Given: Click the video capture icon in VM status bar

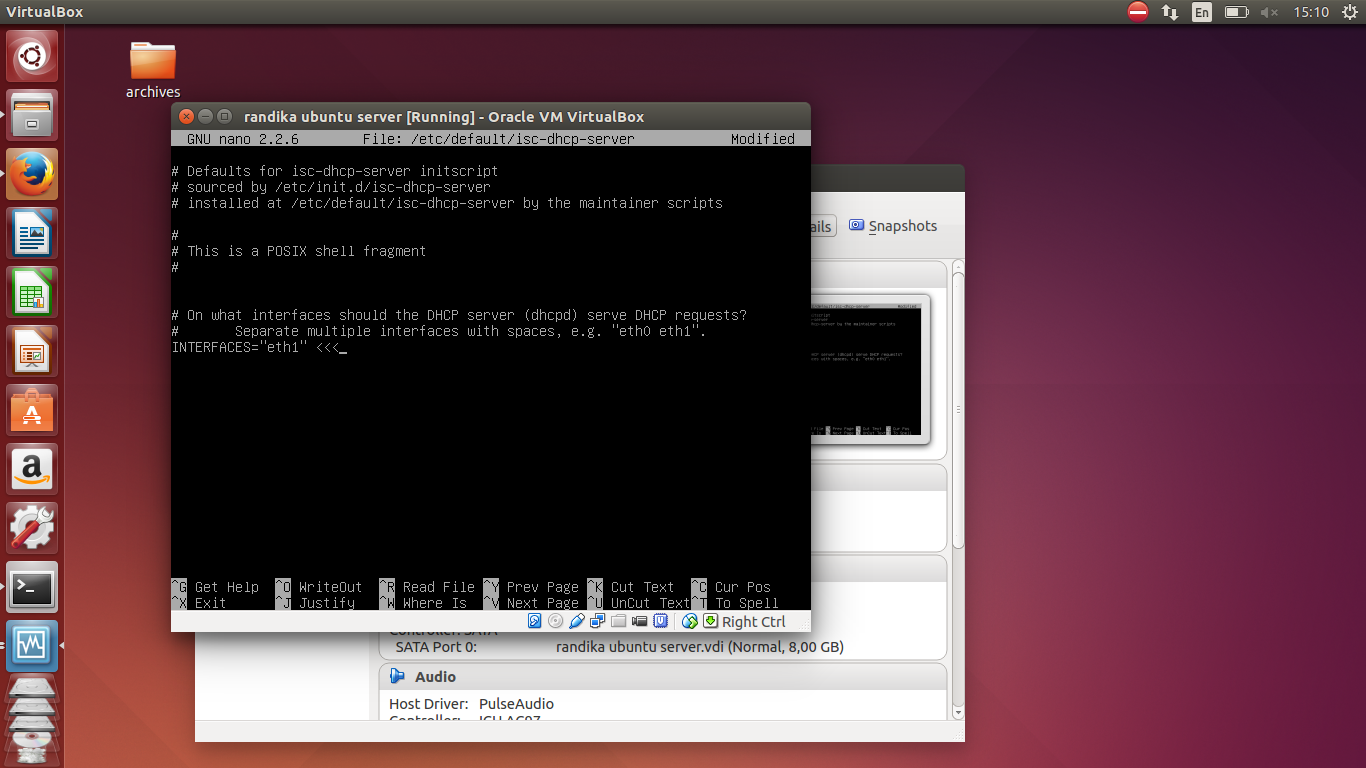Looking at the screenshot, I should click(x=640, y=621).
